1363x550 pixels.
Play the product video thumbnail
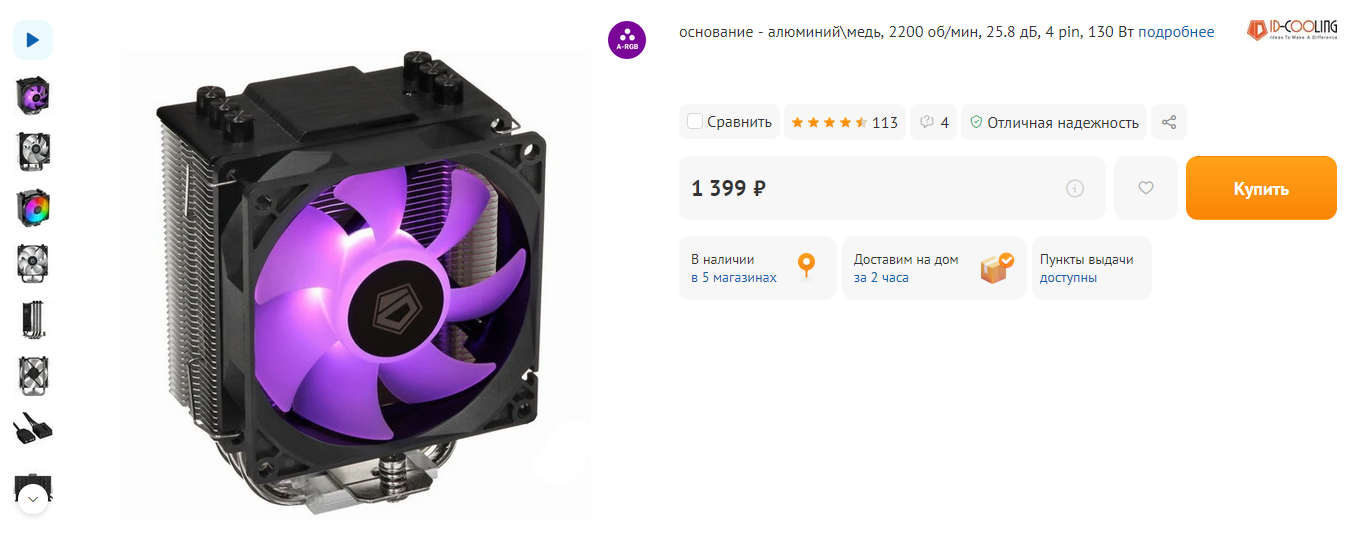[33, 40]
